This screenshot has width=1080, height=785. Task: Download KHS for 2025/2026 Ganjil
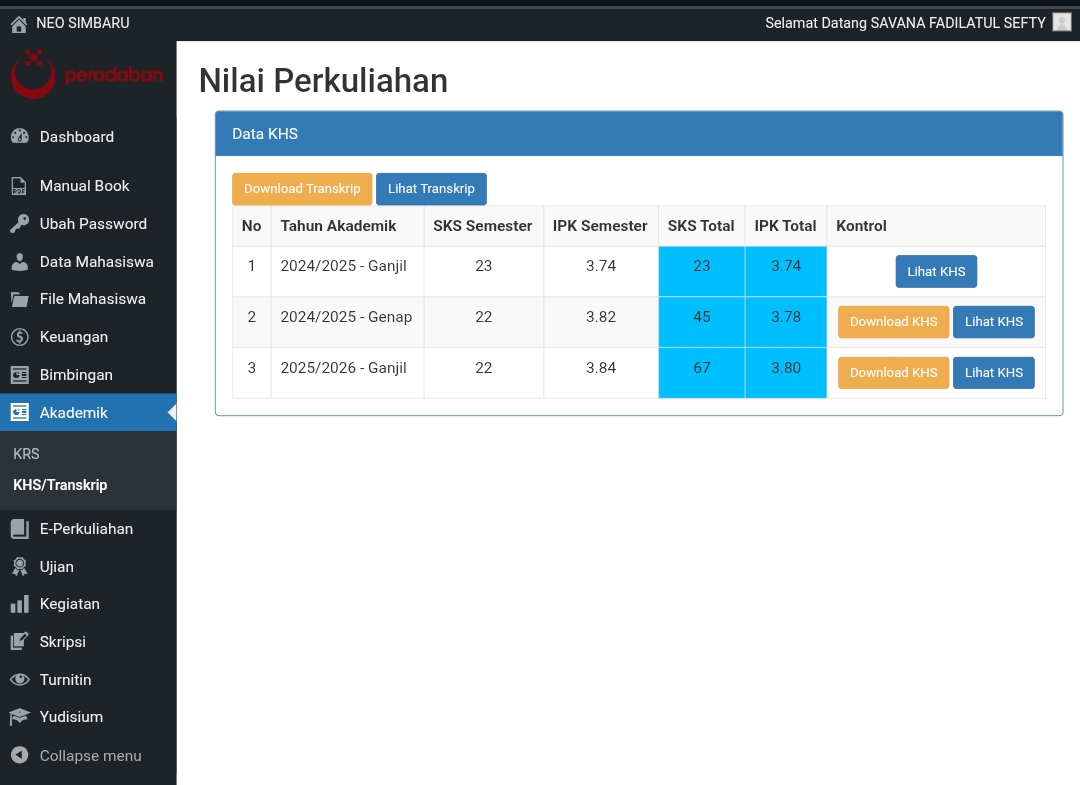(893, 373)
